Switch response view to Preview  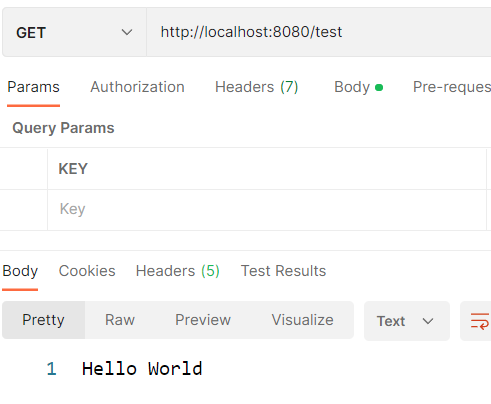coord(203,320)
